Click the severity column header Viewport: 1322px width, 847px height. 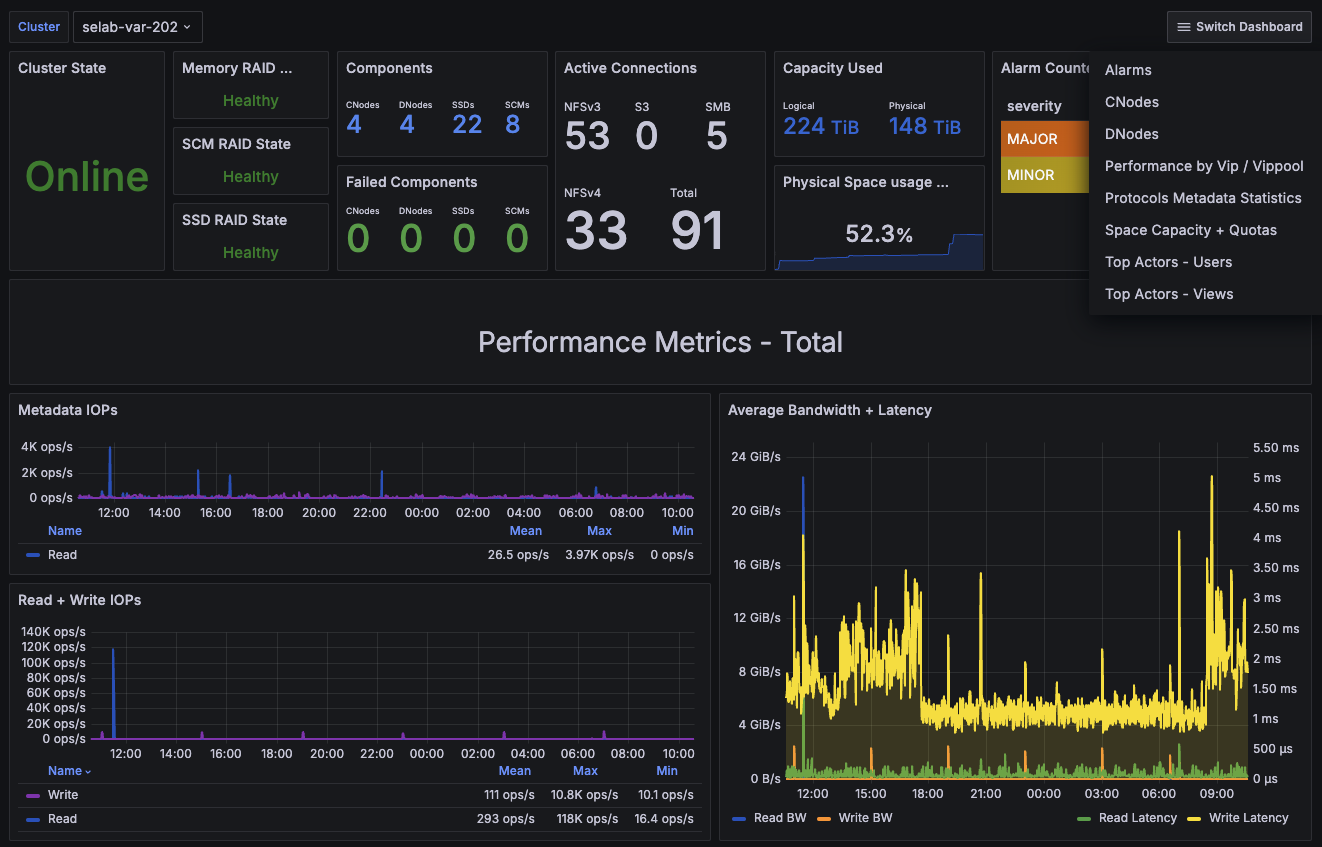(1034, 106)
